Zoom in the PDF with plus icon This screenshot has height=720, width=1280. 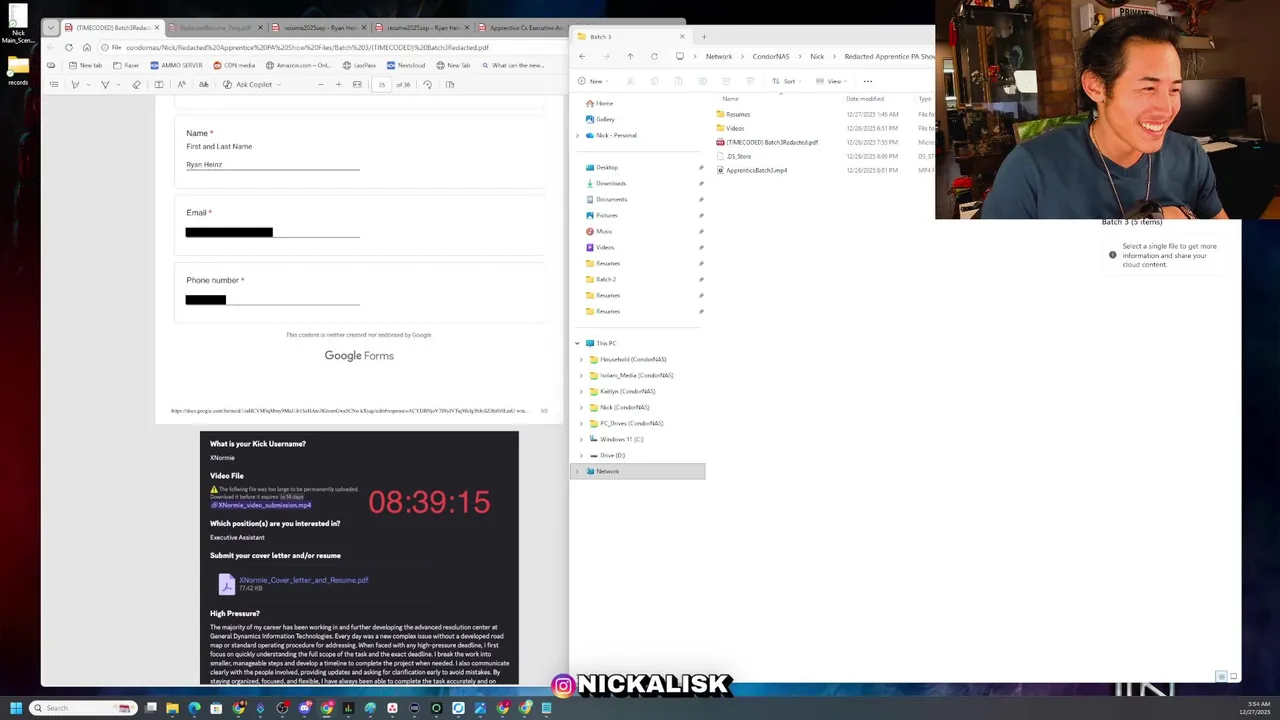point(338,84)
